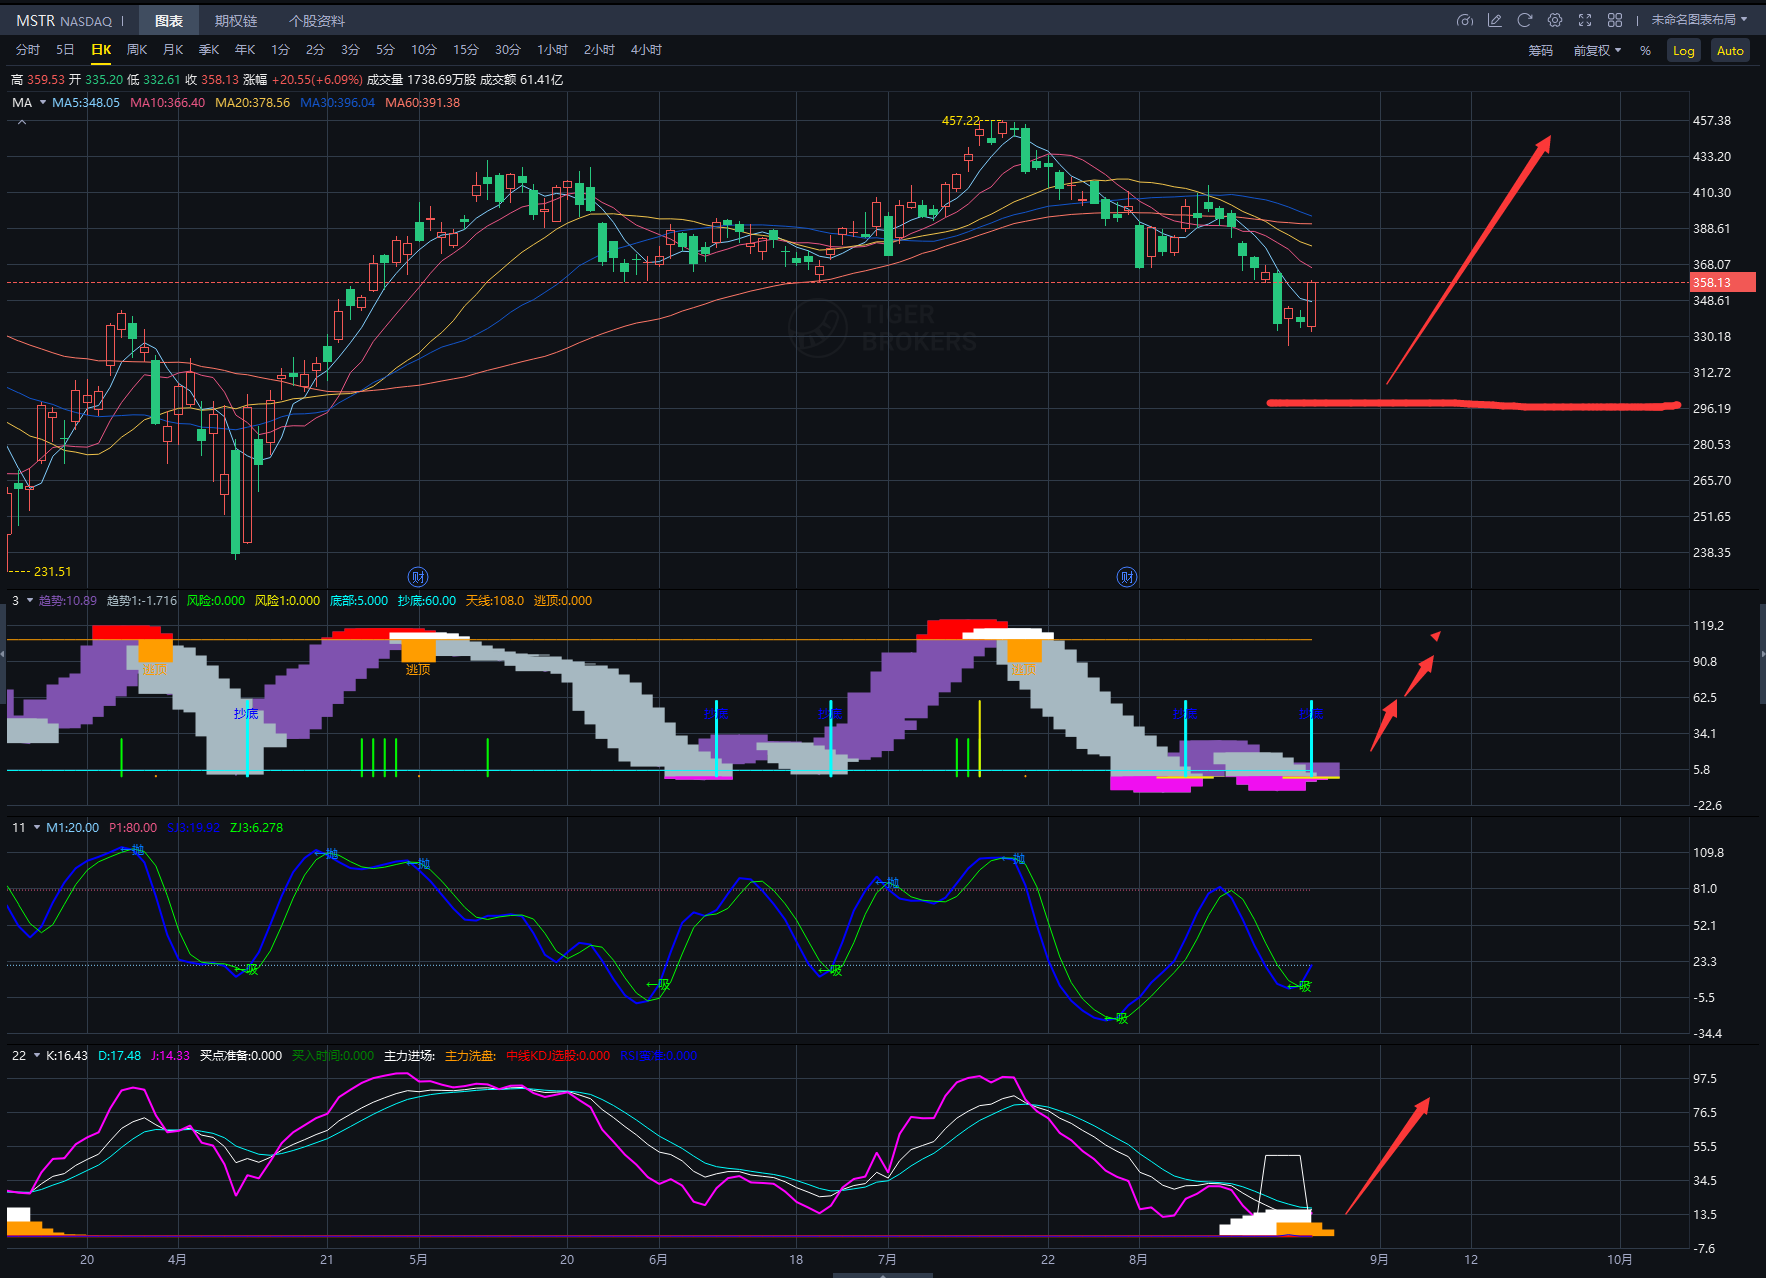
Task: Click the 趋势:10.89 indicator value
Action: click(68, 601)
